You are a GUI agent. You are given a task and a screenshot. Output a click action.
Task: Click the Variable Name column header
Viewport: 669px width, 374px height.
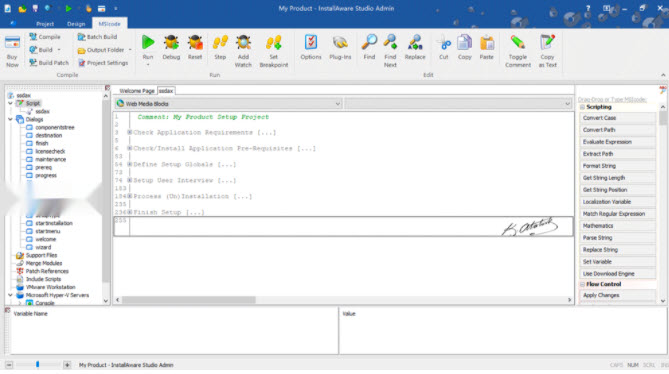pos(30,313)
